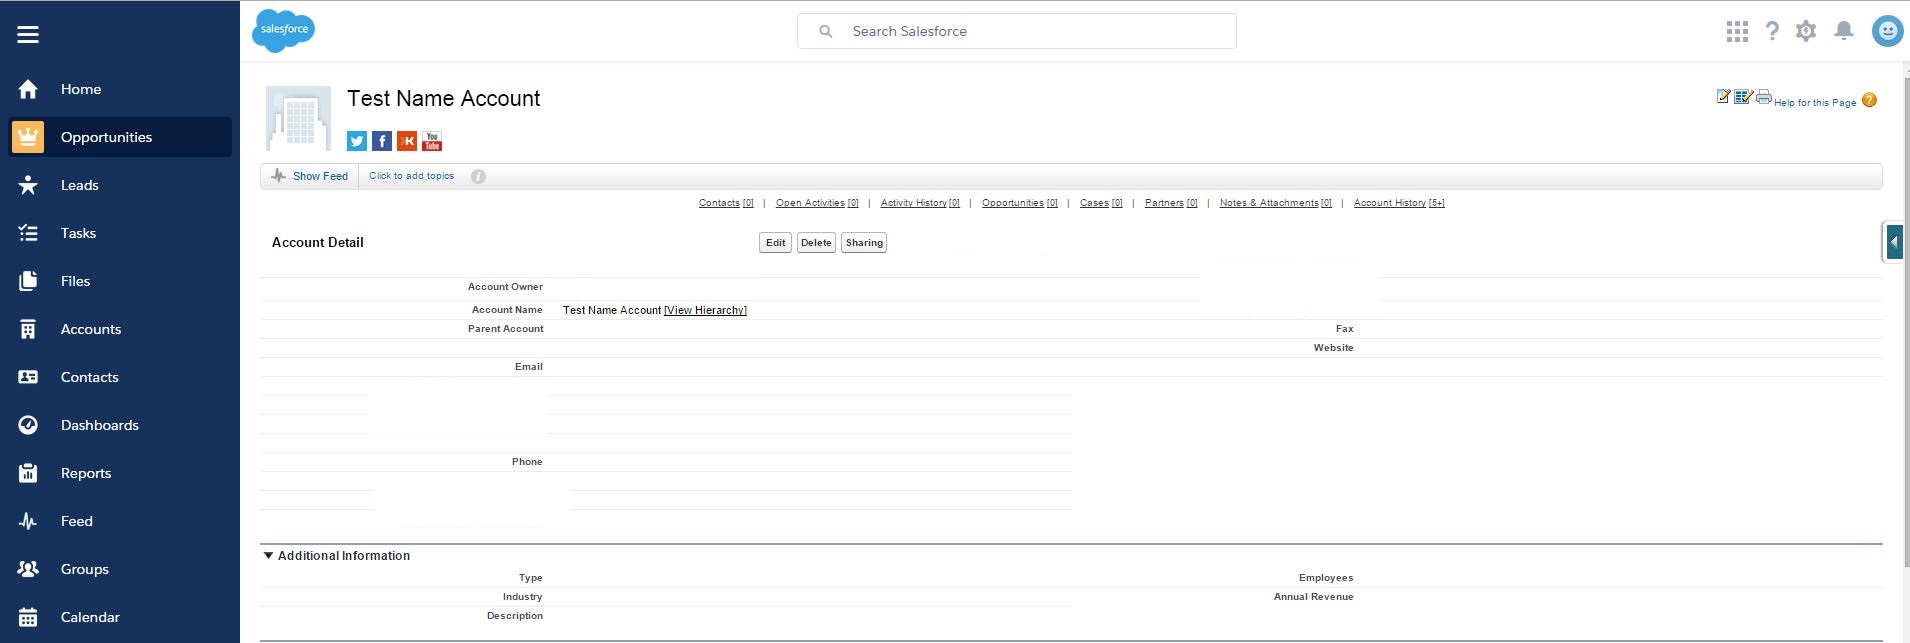This screenshot has height=643, width=1910.
Task: Click the account building thumbnail image
Action: tap(298, 118)
